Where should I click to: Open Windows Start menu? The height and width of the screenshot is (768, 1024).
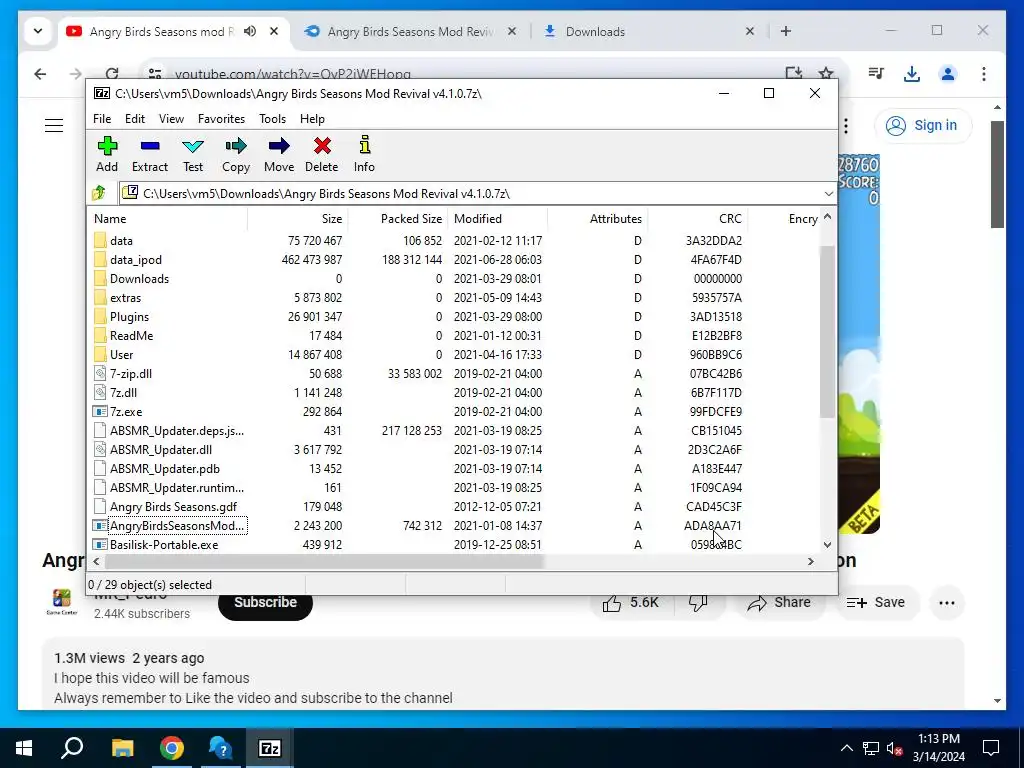(24, 748)
